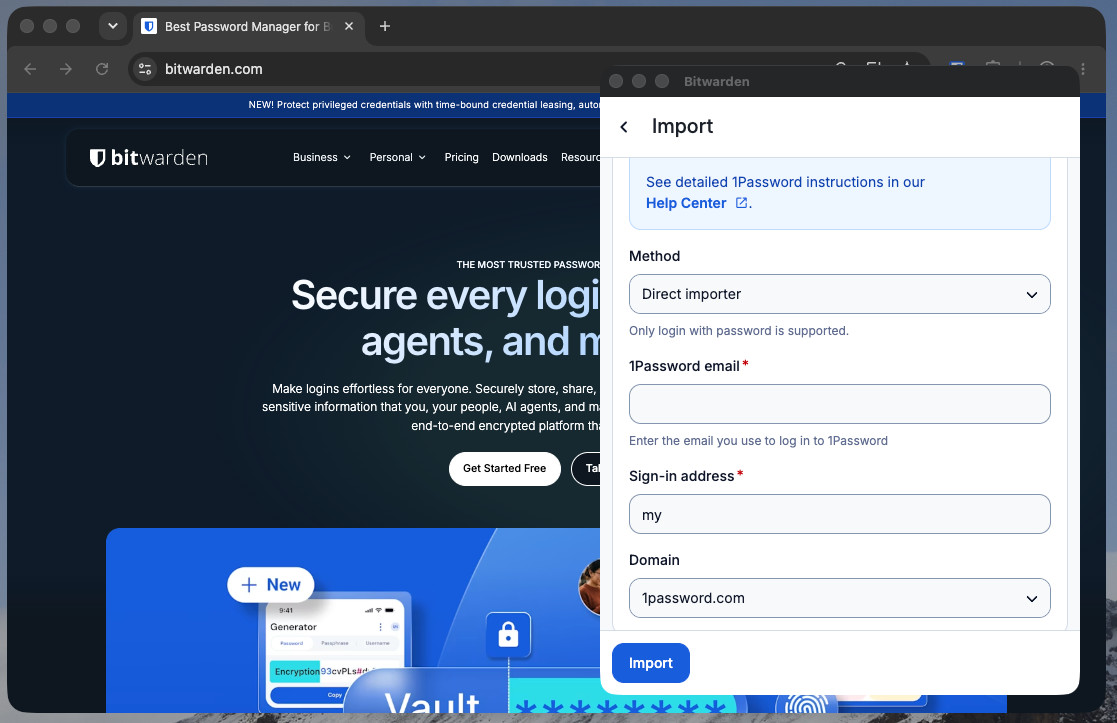This screenshot has height=723, width=1117.
Task: Expand the Method dropdown
Action: [839, 294]
